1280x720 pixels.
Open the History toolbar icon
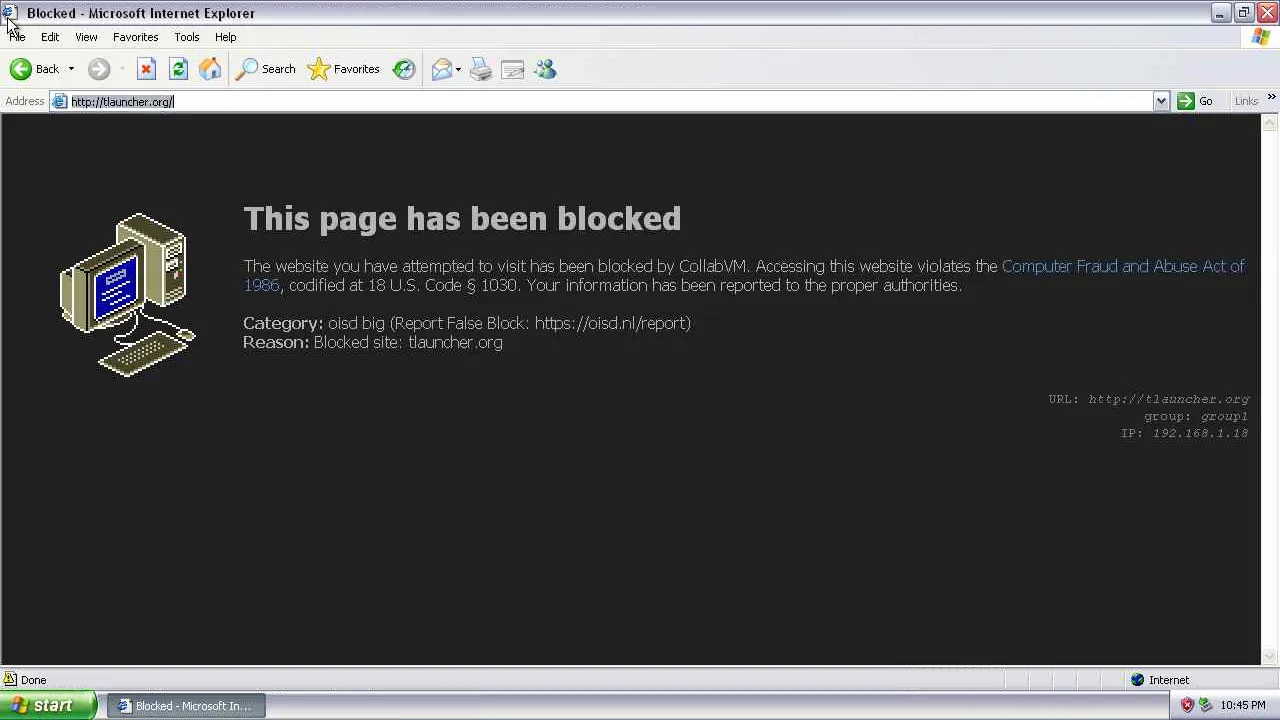pos(404,69)
